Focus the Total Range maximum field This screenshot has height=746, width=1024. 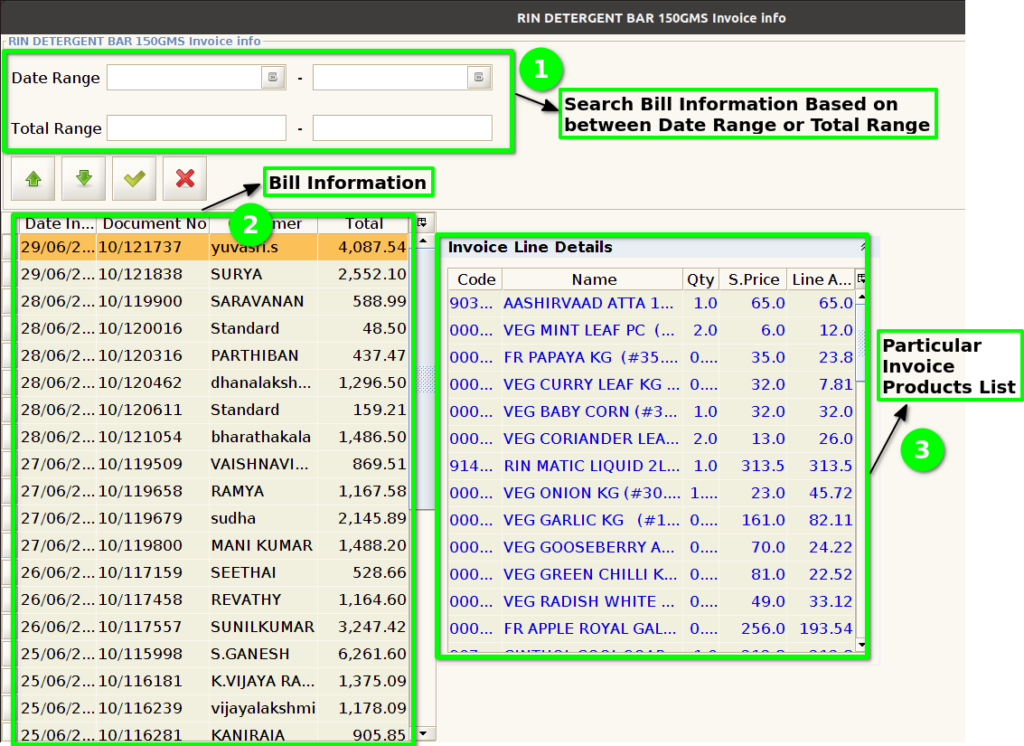[402, 128]
